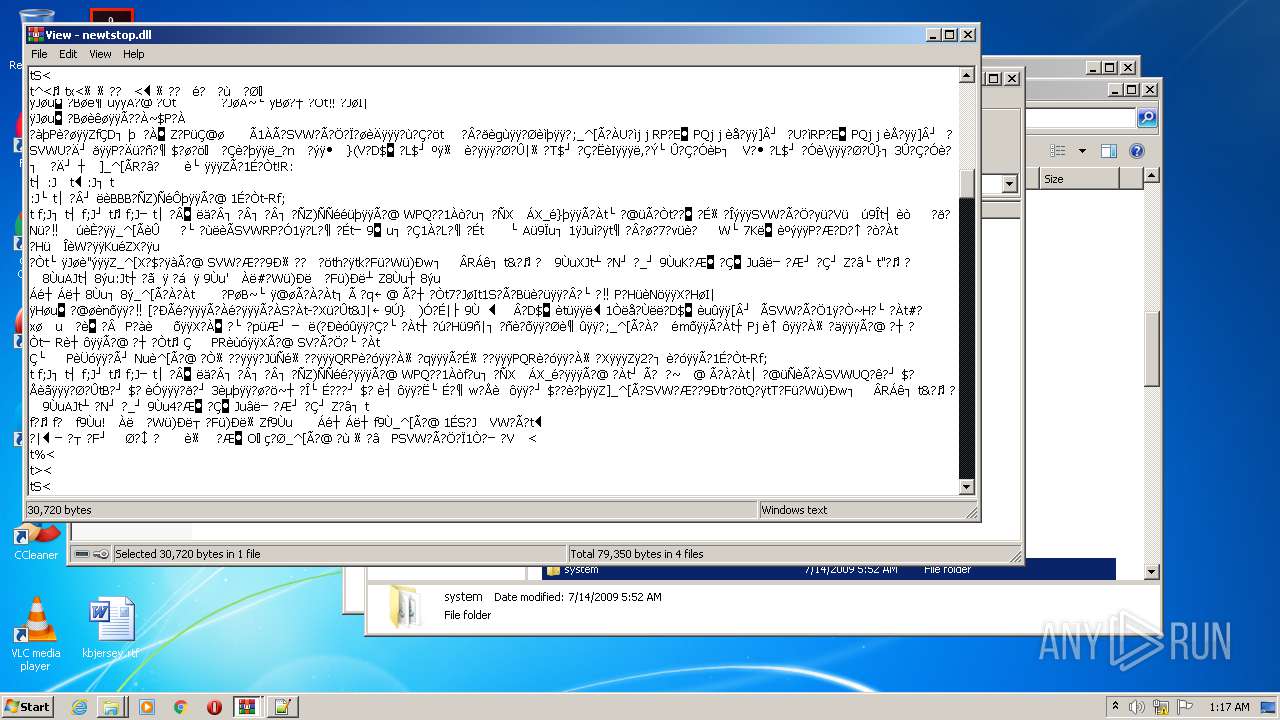Click the viewer's vertical scrollbar thumb
The image size is (1280, 720).
click(967, 184)
